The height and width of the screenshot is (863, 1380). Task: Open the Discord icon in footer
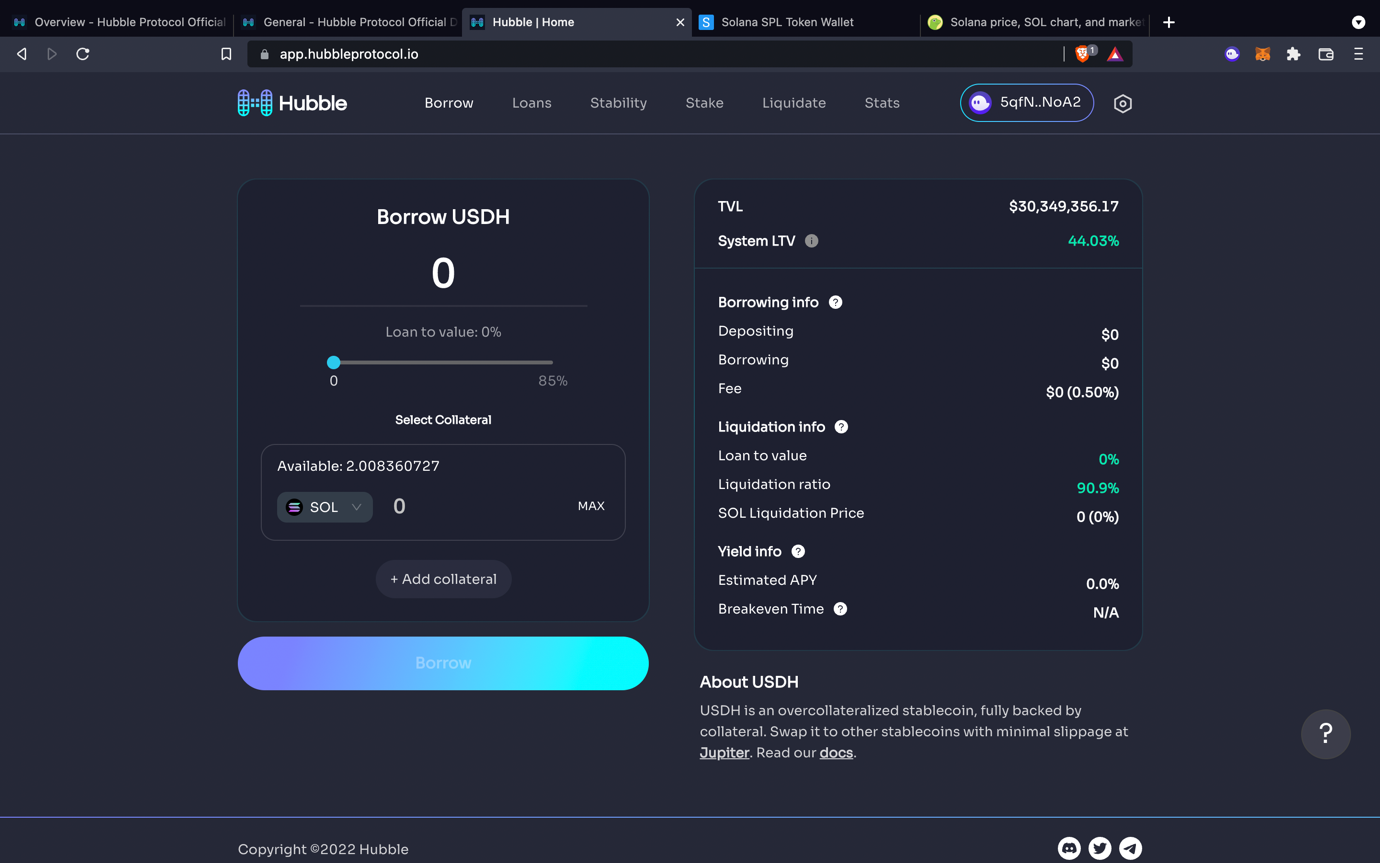coord(1069,848)
